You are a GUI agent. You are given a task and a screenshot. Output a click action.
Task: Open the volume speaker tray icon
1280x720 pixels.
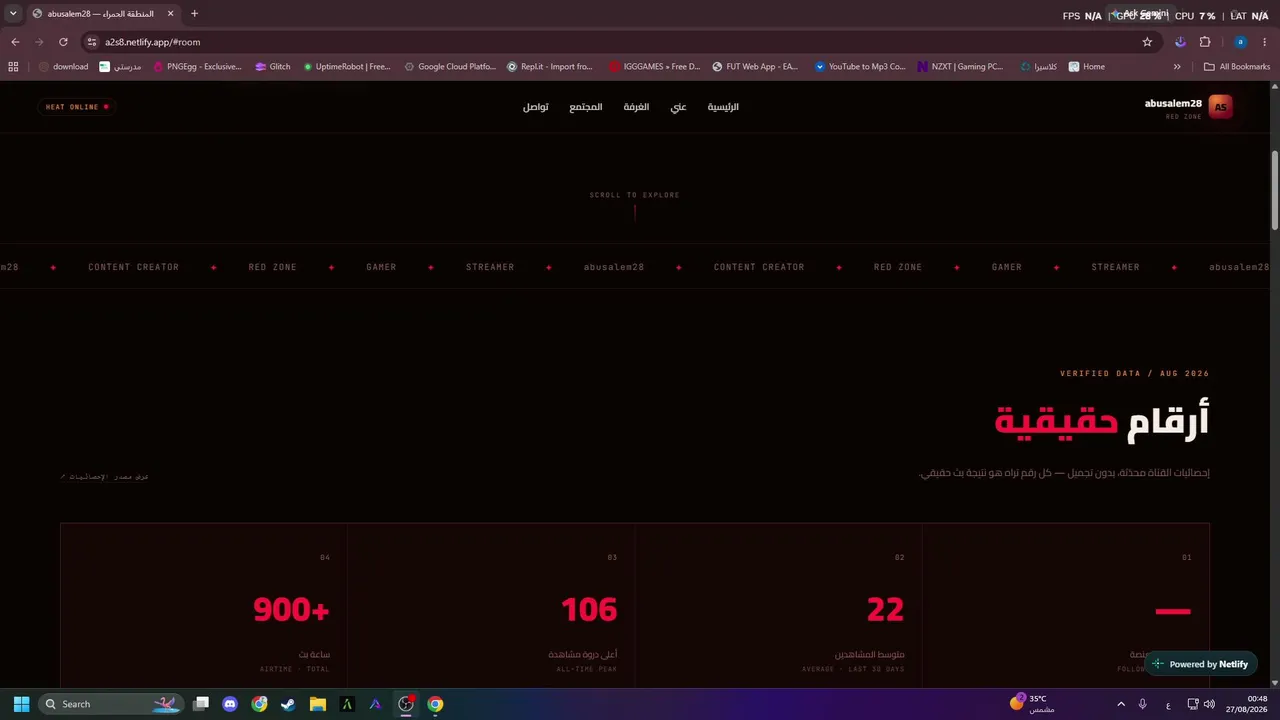(x=1209, y=704)
